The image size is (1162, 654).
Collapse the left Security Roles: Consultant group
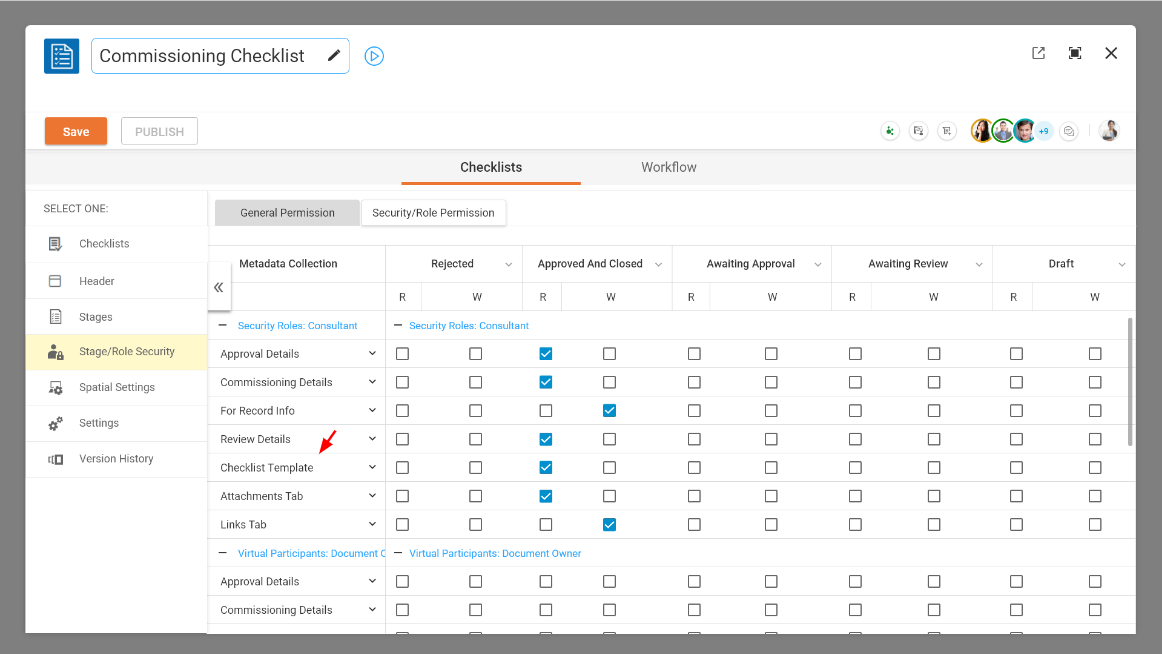223,325
